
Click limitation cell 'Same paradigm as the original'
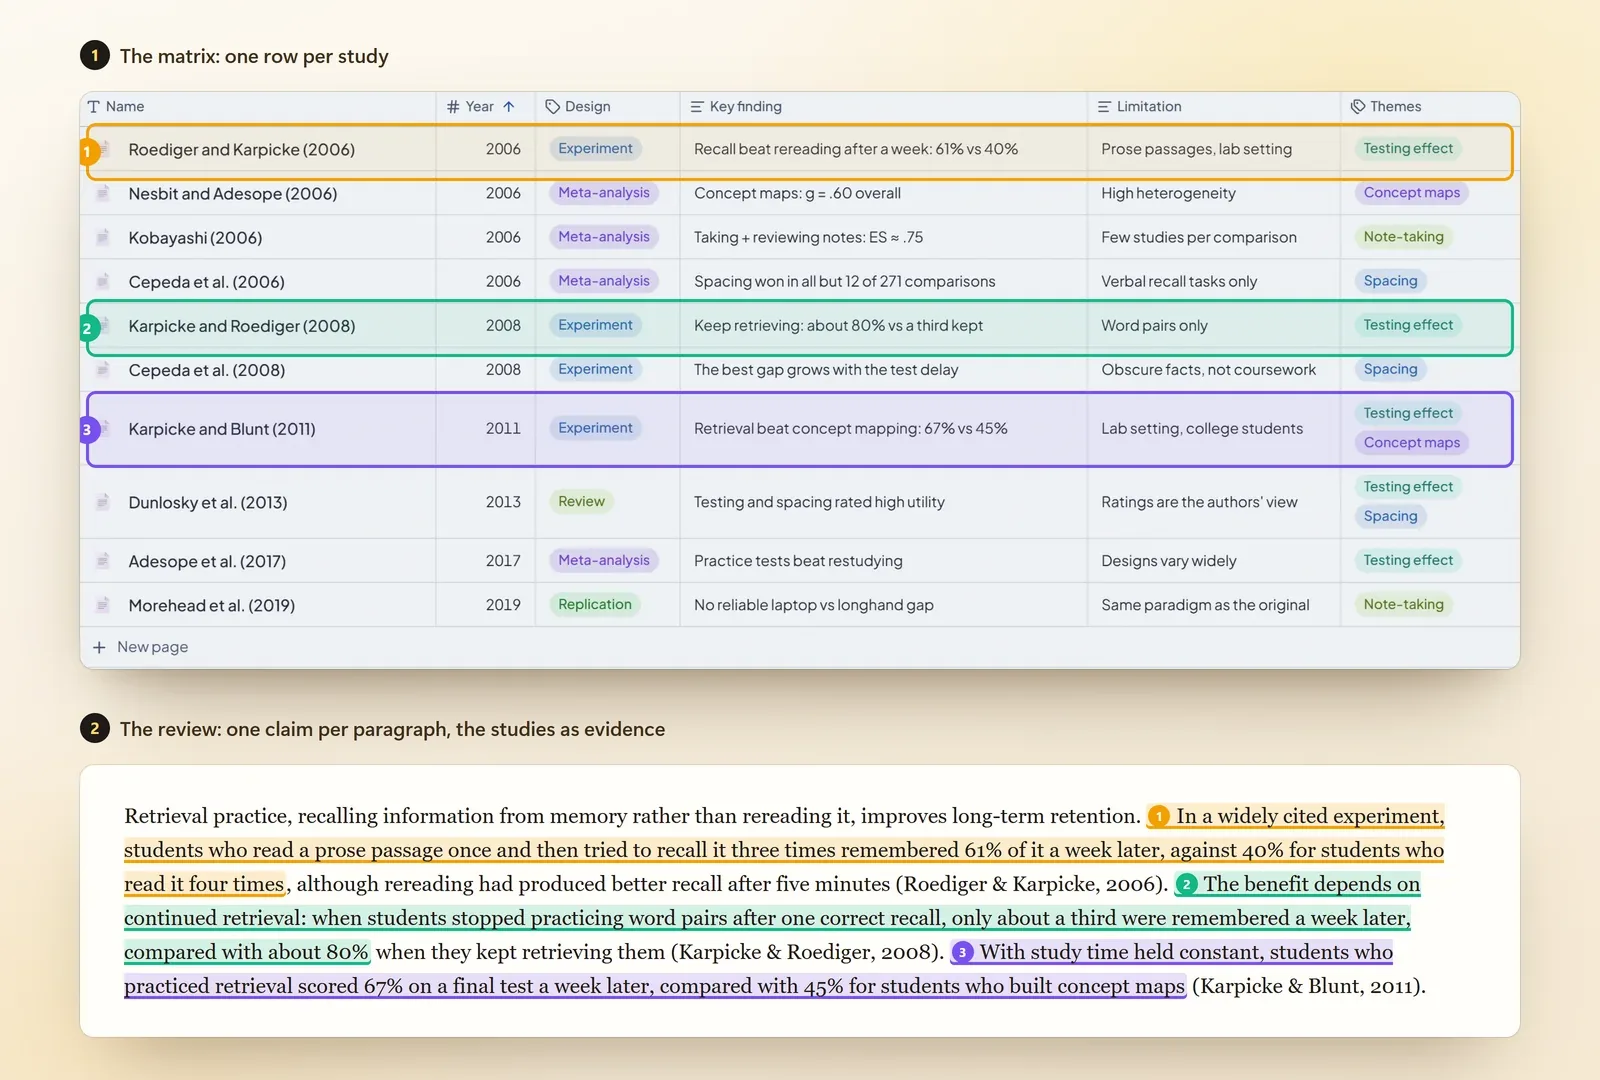tap(1205, 605)
